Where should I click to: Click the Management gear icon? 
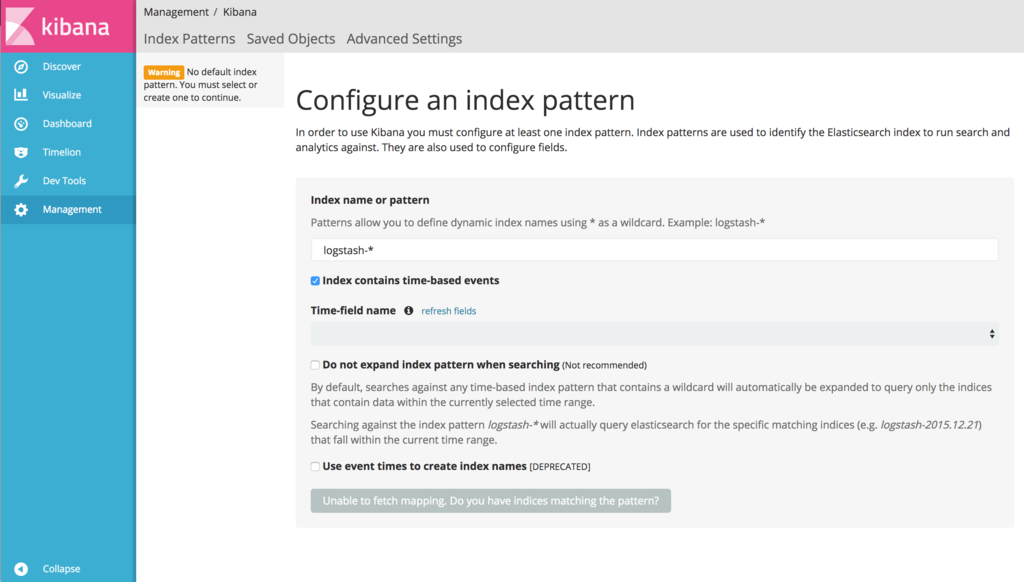click(x=21, y=210)
